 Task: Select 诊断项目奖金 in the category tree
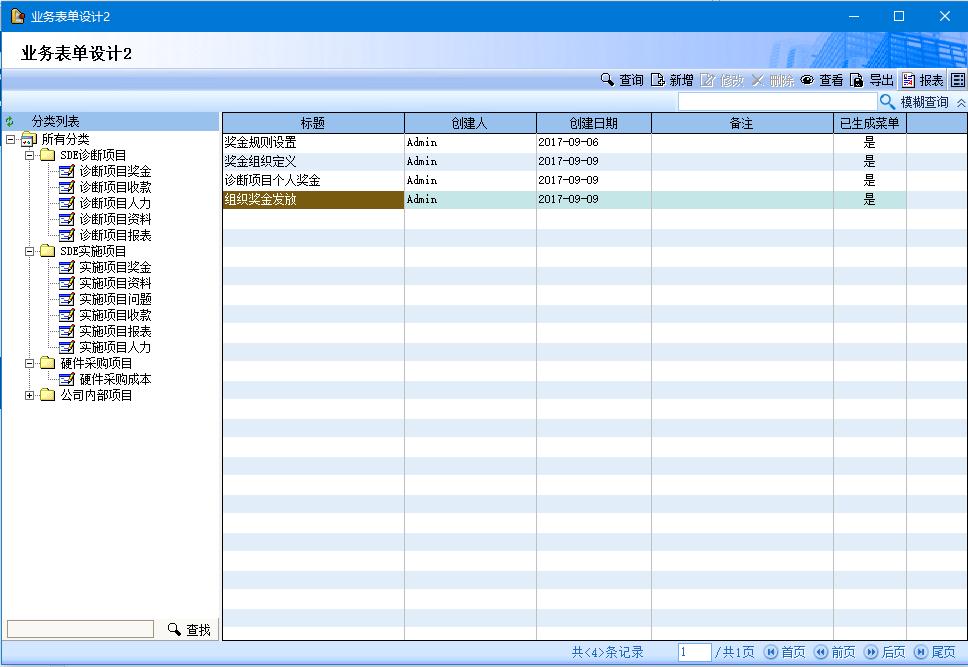(x=115, y=171)
